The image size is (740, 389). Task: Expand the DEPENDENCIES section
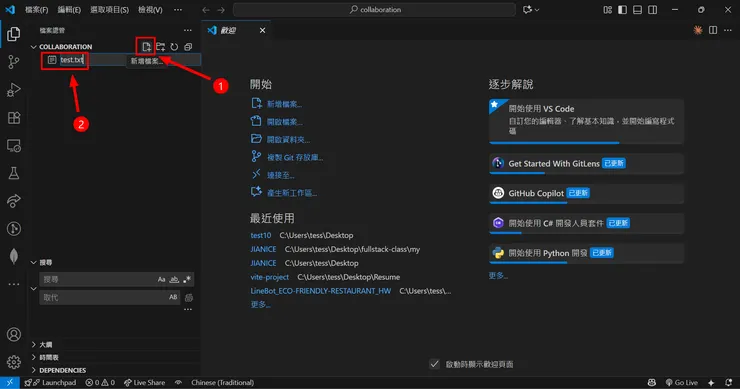click(34, 370)
